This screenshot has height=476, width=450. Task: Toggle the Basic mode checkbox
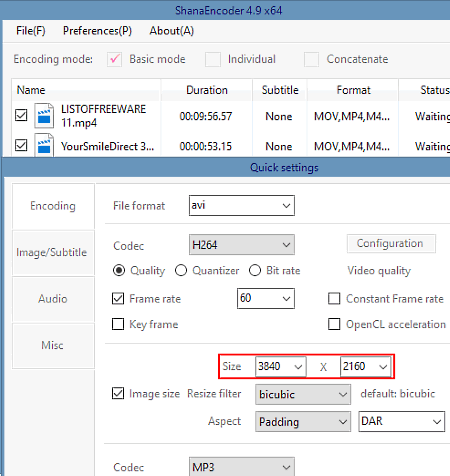[x=114, y=59]
